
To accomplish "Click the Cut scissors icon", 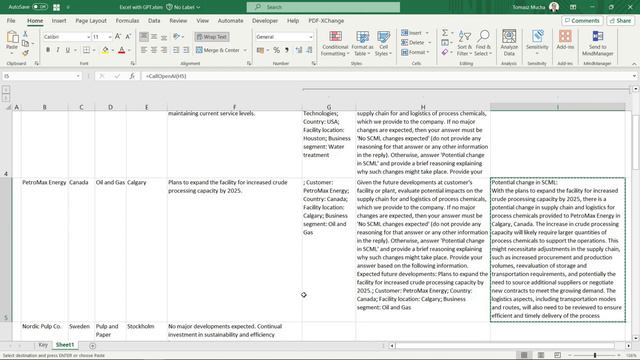I will point(25,34).
